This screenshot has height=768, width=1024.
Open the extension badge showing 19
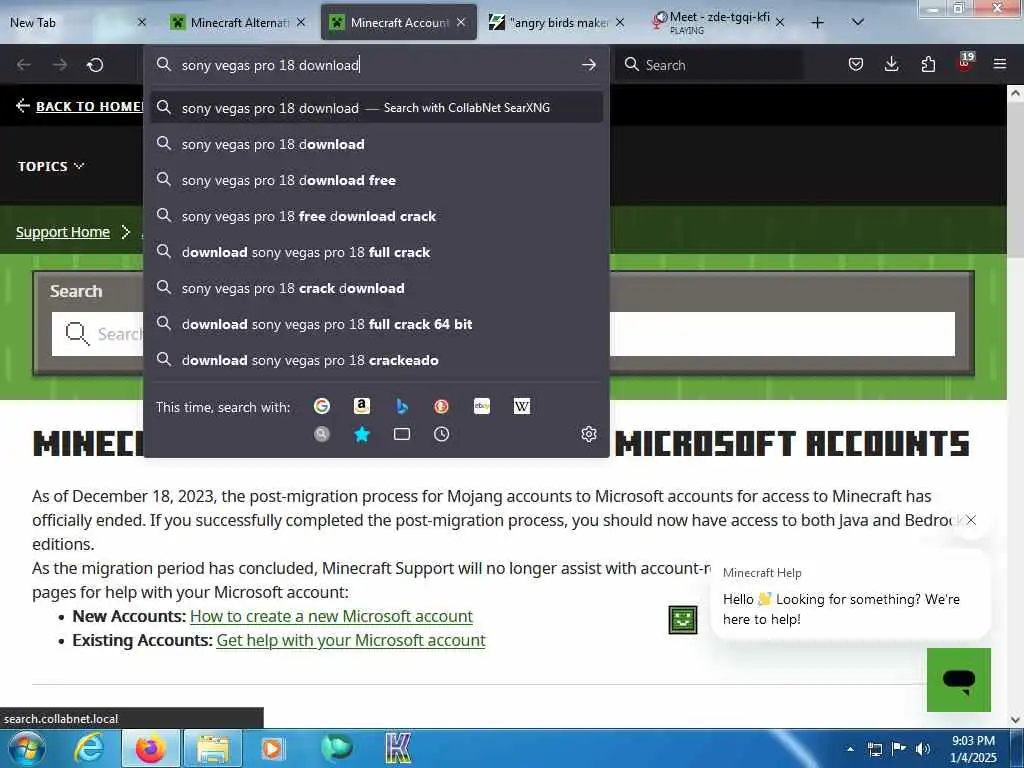click(x=965, y=62)
